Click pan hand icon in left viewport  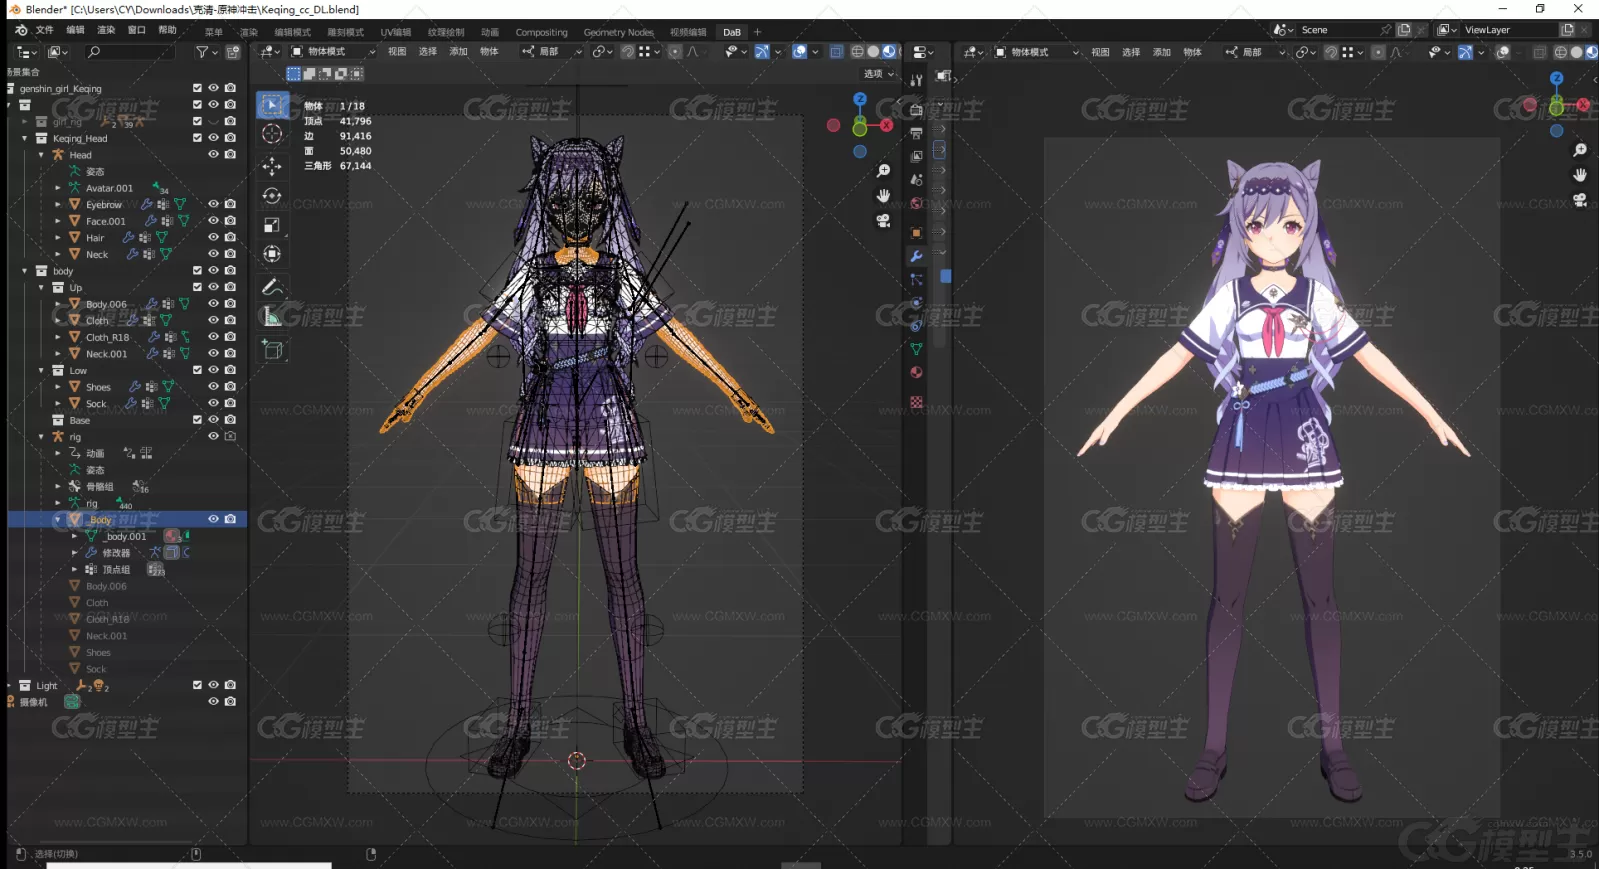tap(883, 196)
